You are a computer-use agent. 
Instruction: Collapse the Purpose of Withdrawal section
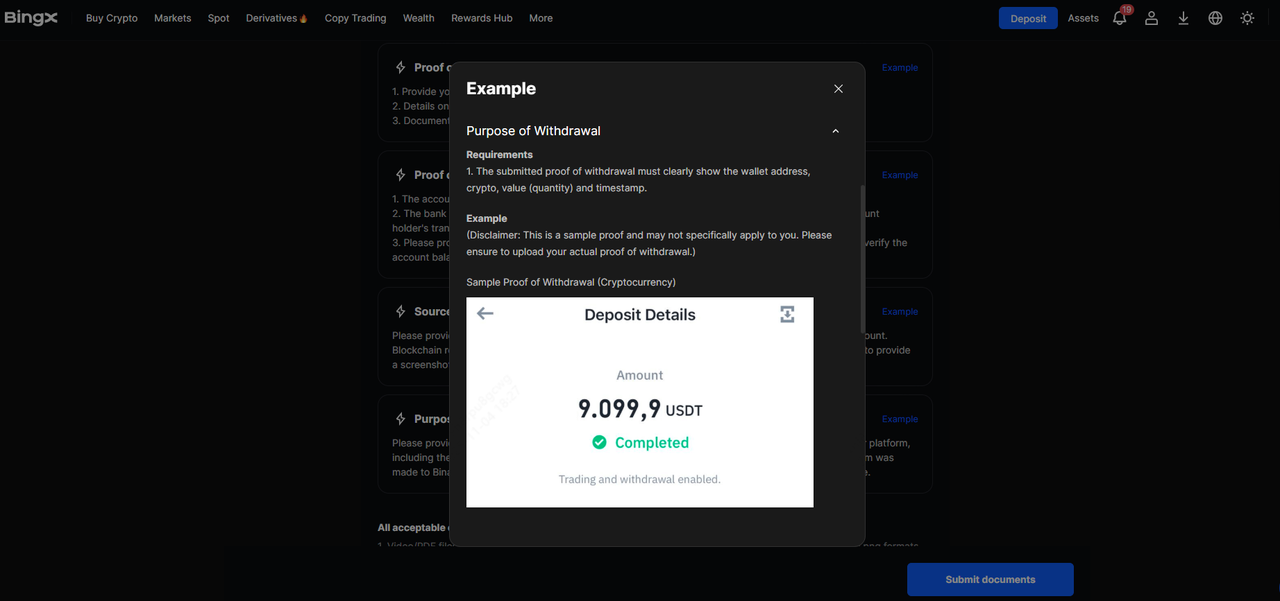click(x=835, y=131)
